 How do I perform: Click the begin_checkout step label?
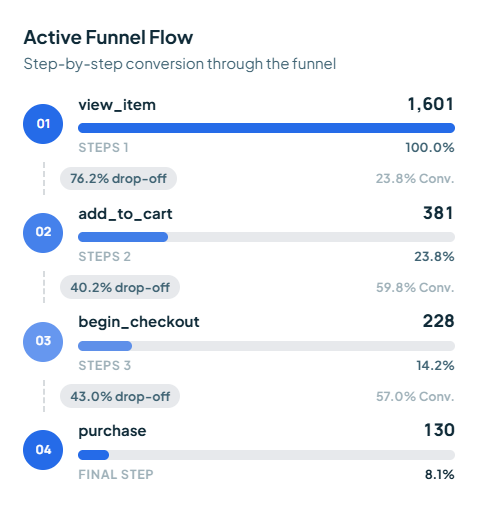point(139,322)
